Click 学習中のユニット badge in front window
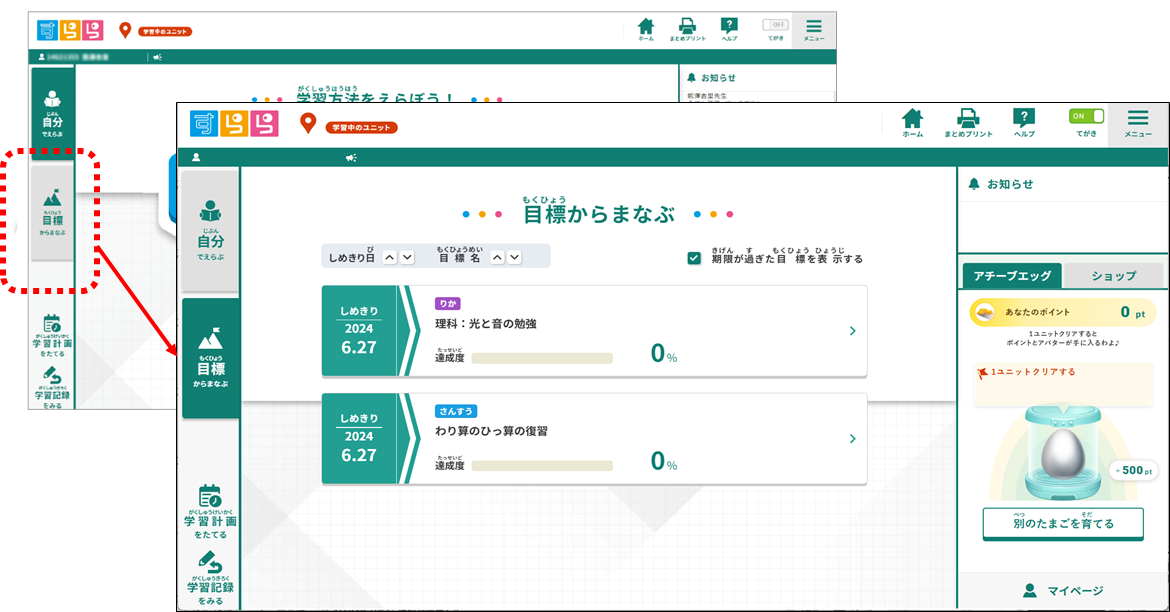The width and height of the screenshot is (1170, 612). [x=361, y=128]
